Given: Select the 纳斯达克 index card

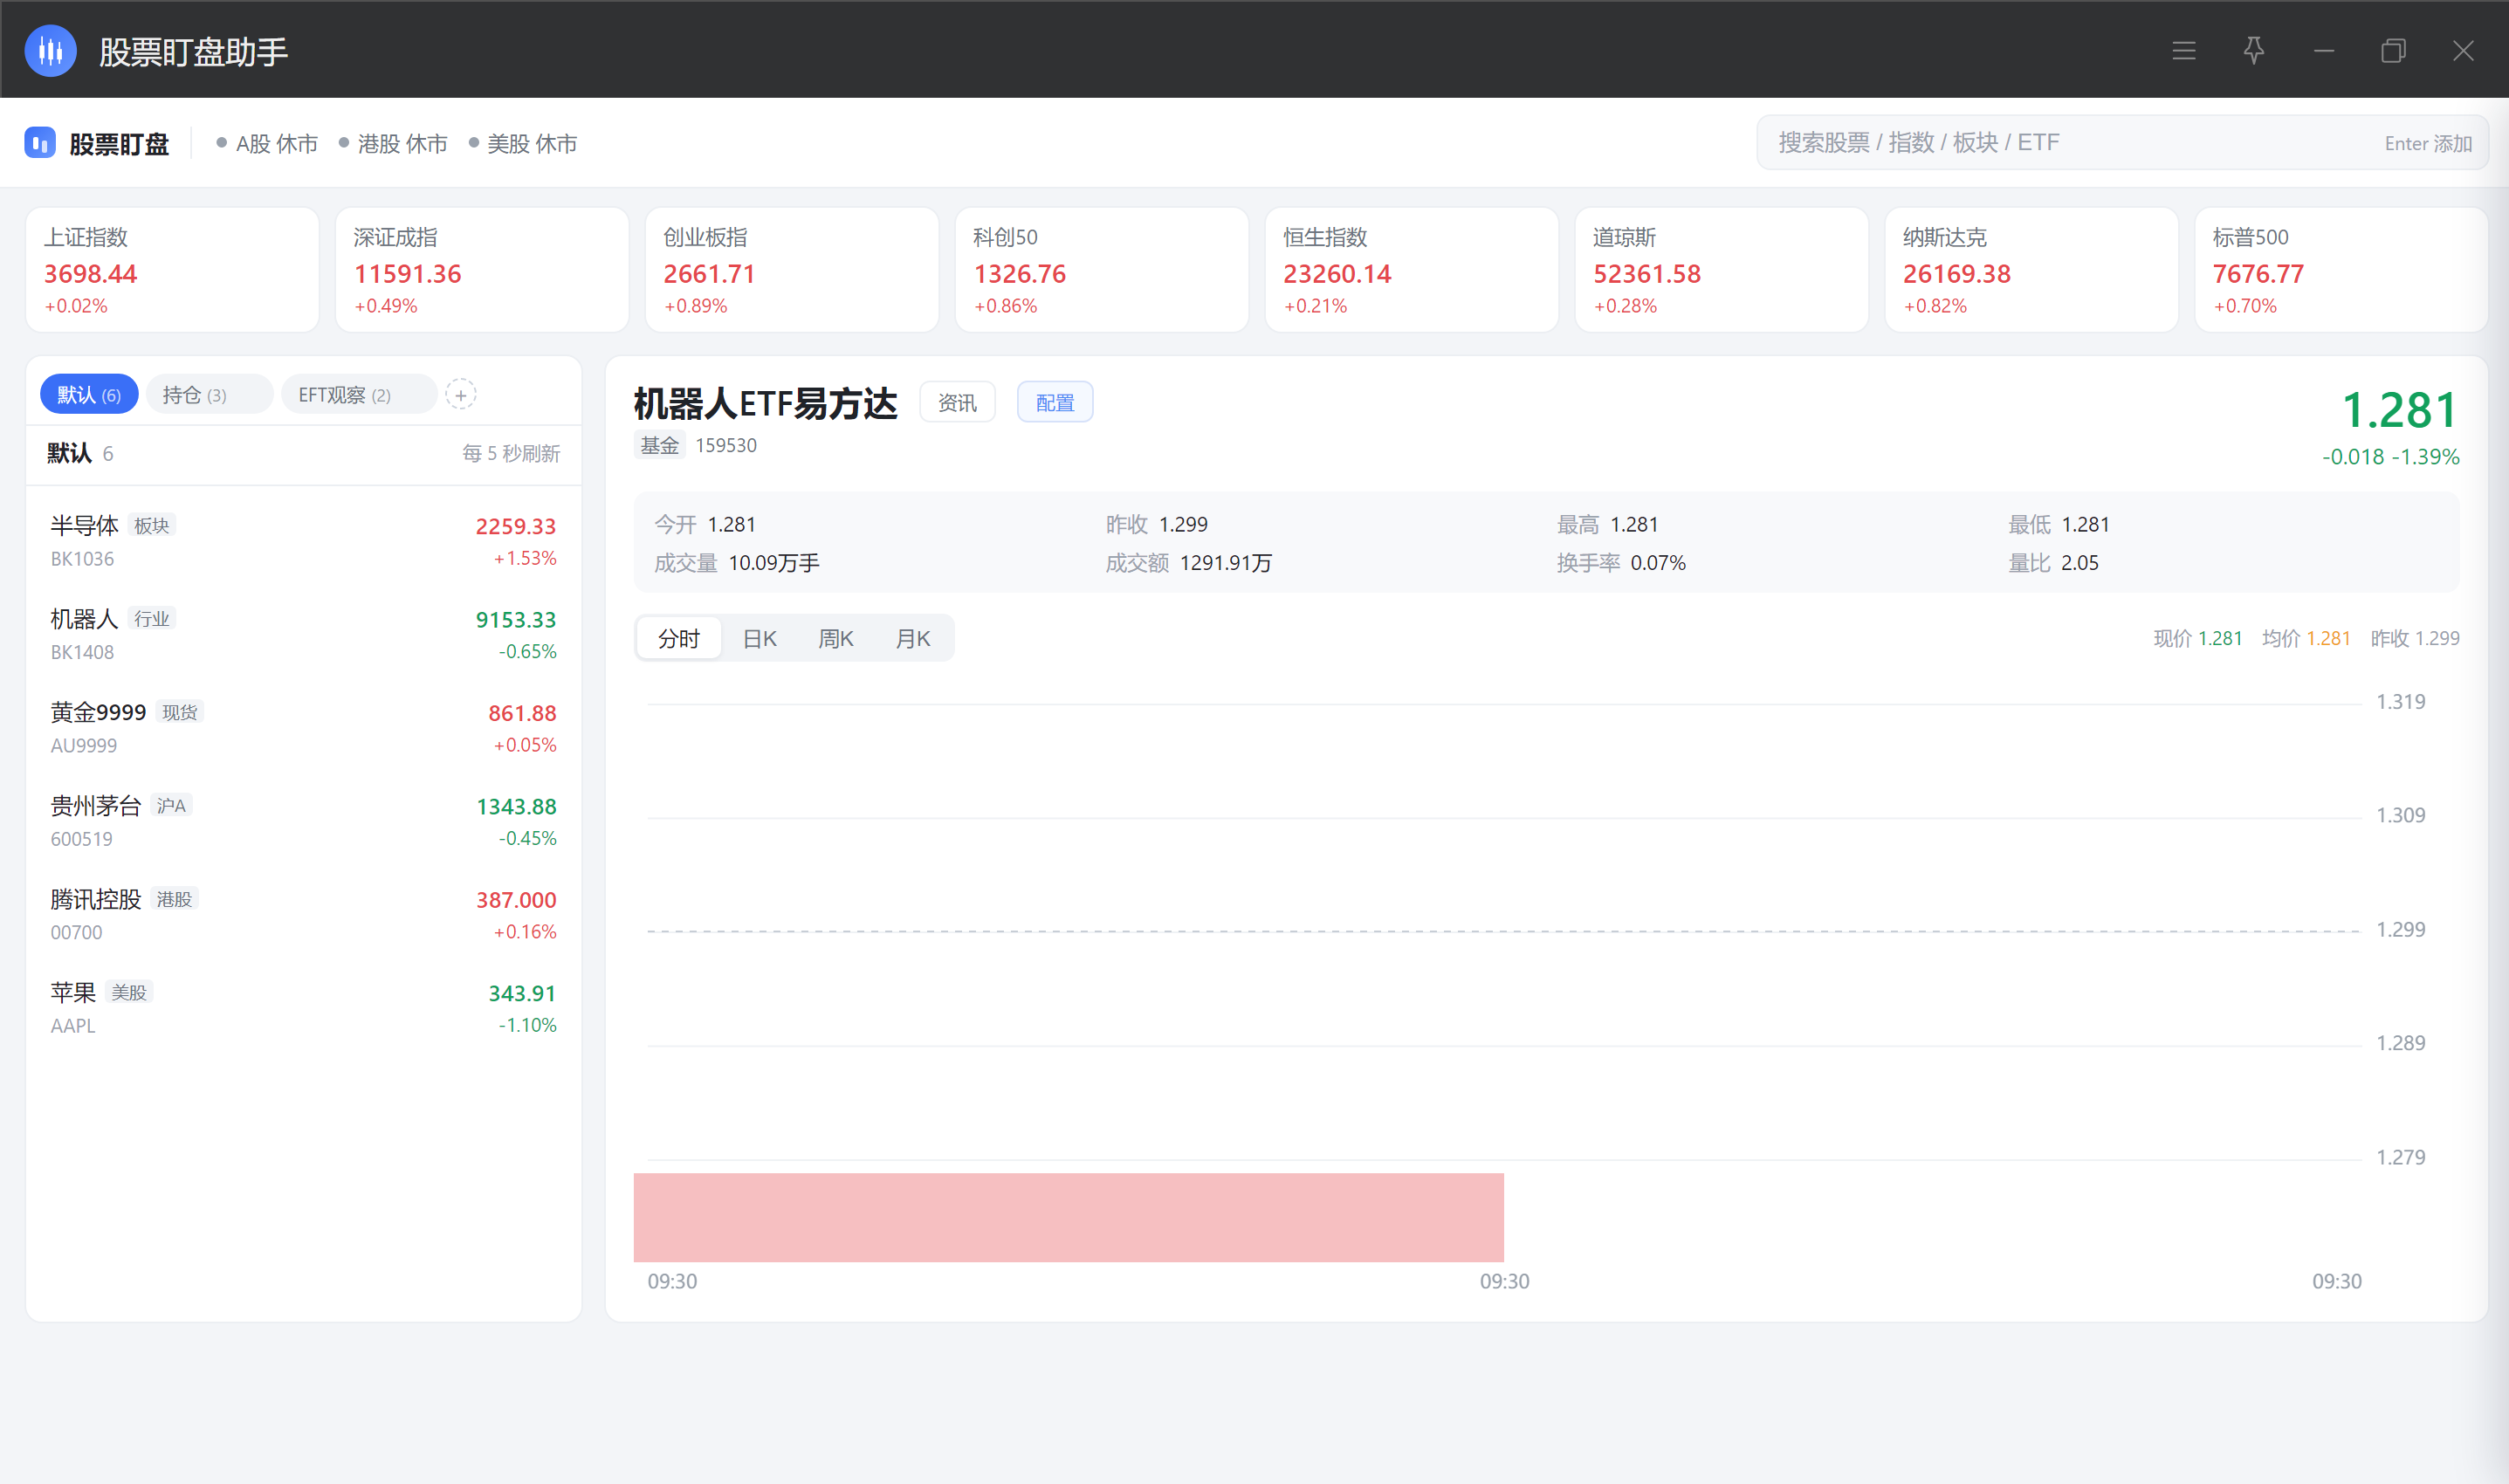Looking at the screenshot, I should (x=2032, y=270).
